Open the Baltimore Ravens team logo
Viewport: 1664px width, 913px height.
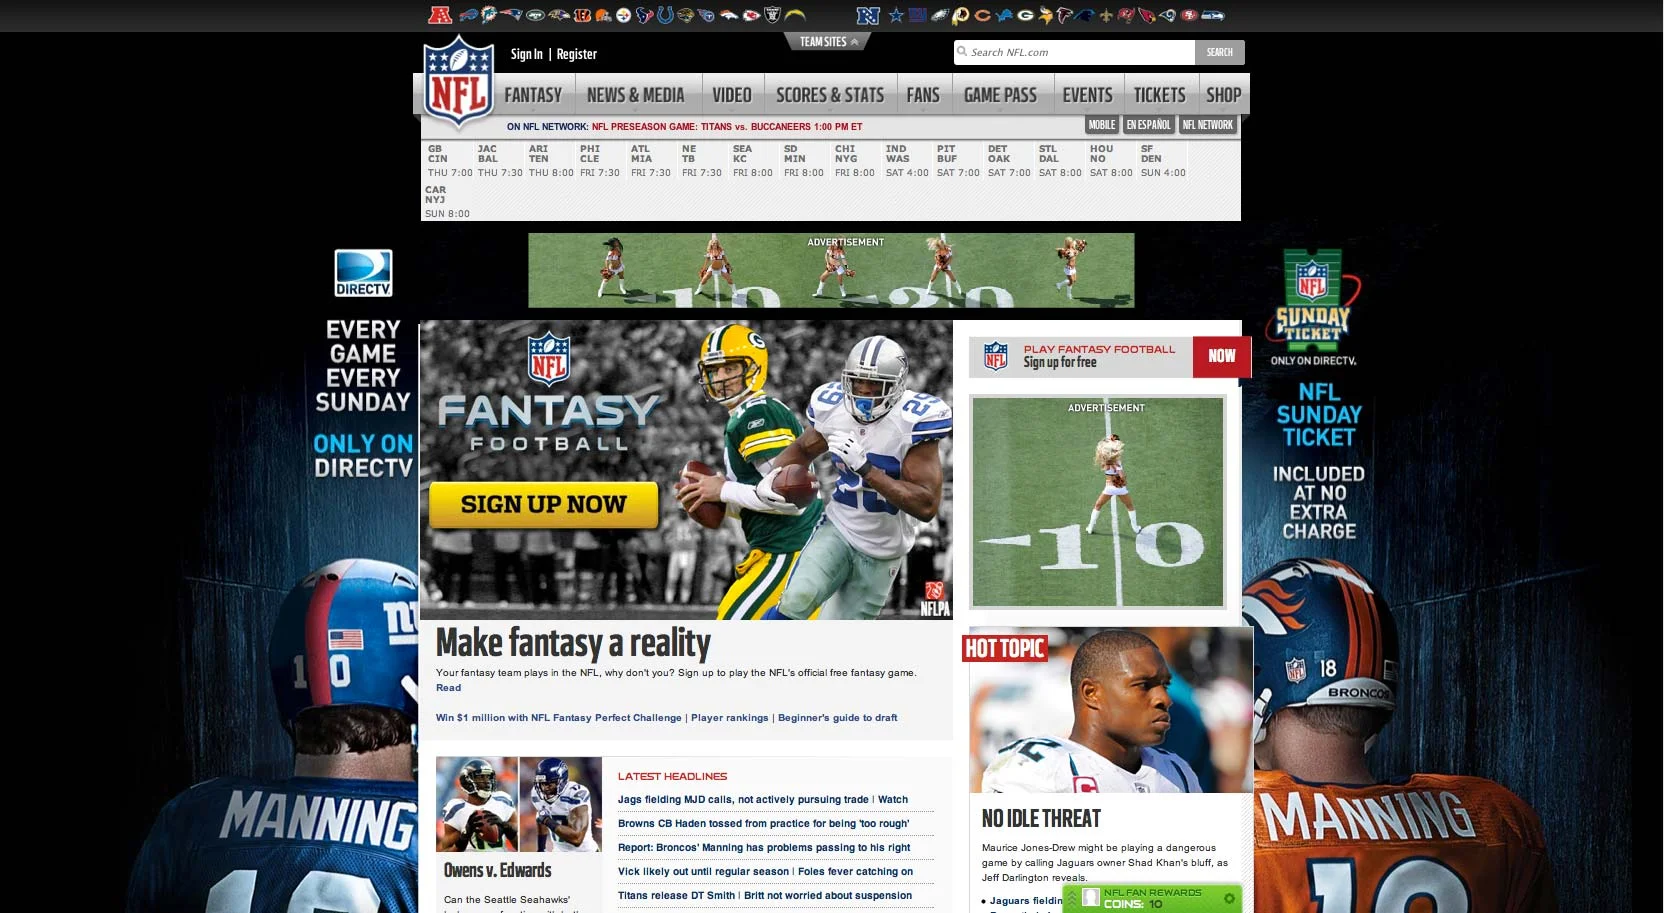coord(559,15)
